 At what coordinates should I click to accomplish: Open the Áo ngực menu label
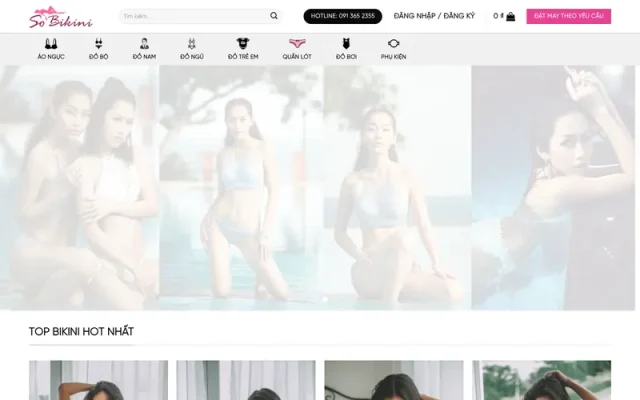pyautogui.click(x=51, y=57)
